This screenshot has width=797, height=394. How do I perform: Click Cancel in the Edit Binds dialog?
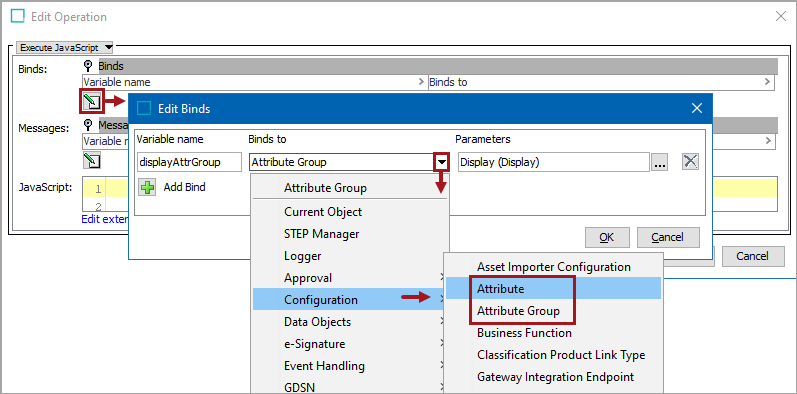(x=668, y=237)
